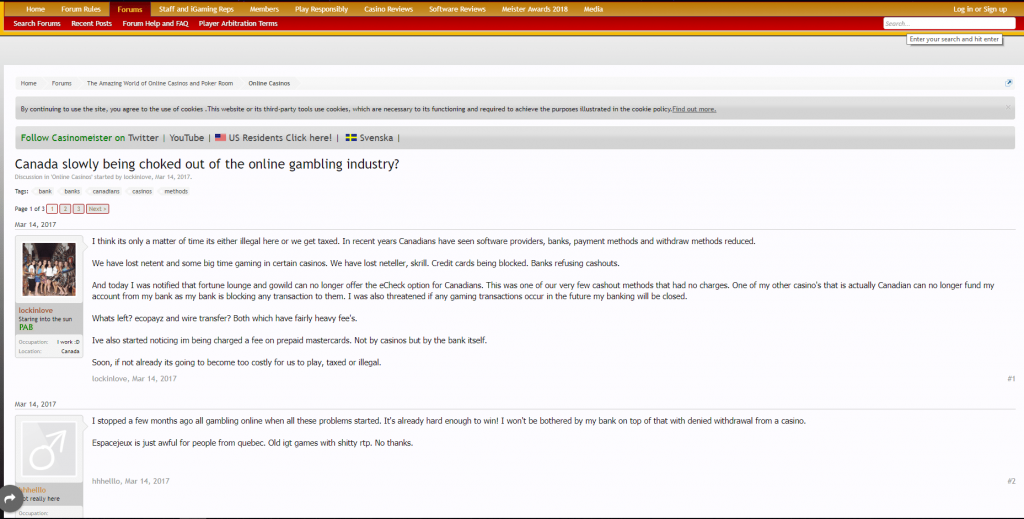Open post permalink #2
Viewport: 1024px width, 519px height.
pyautogui.click(x=1011, y=481)
